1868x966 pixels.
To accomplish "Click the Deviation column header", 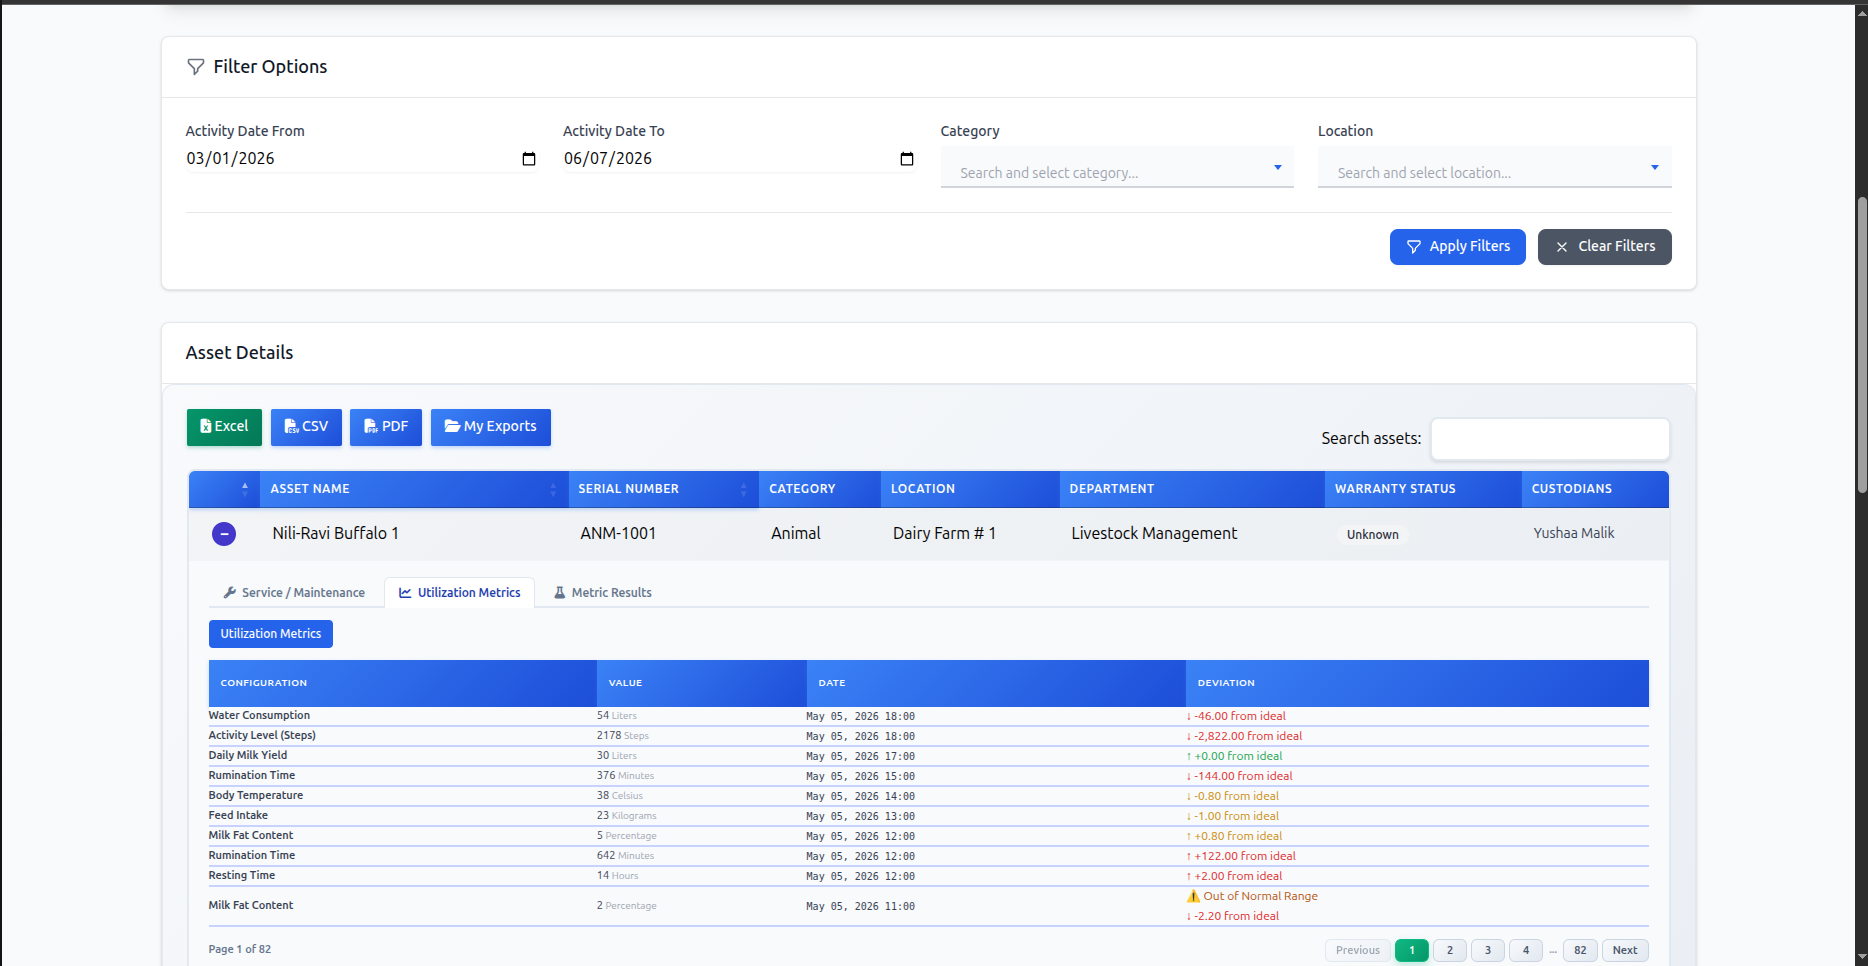I will pyautogui.click(x=1417, y=683).
